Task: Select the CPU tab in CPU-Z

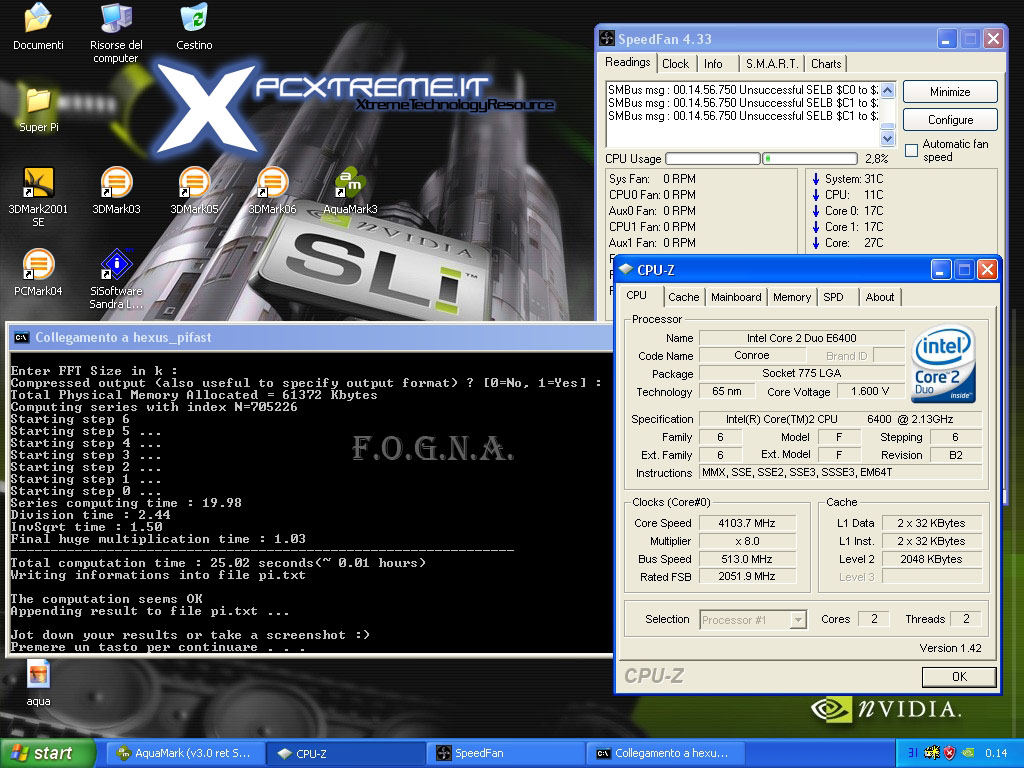Action: click(636, 295)
